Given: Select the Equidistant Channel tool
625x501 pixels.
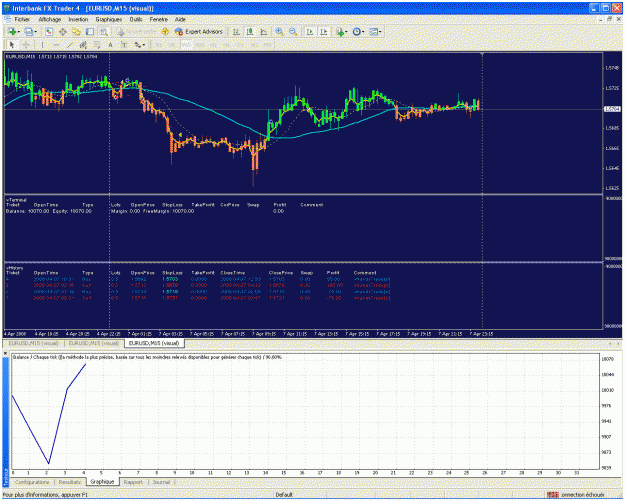Looking at the screenshot, I should pyautogui.click(x=83, y=45).
